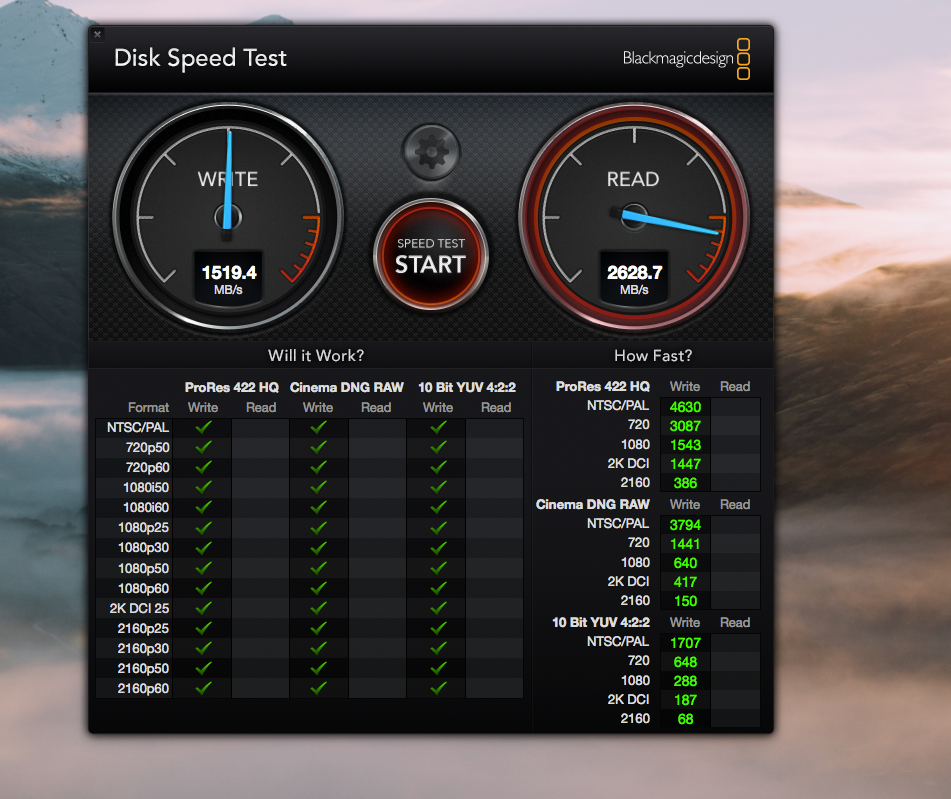Click the Will it Work? heading
Image resolution: width=951 pixels, height=799 pixels.
click(316, 356)
